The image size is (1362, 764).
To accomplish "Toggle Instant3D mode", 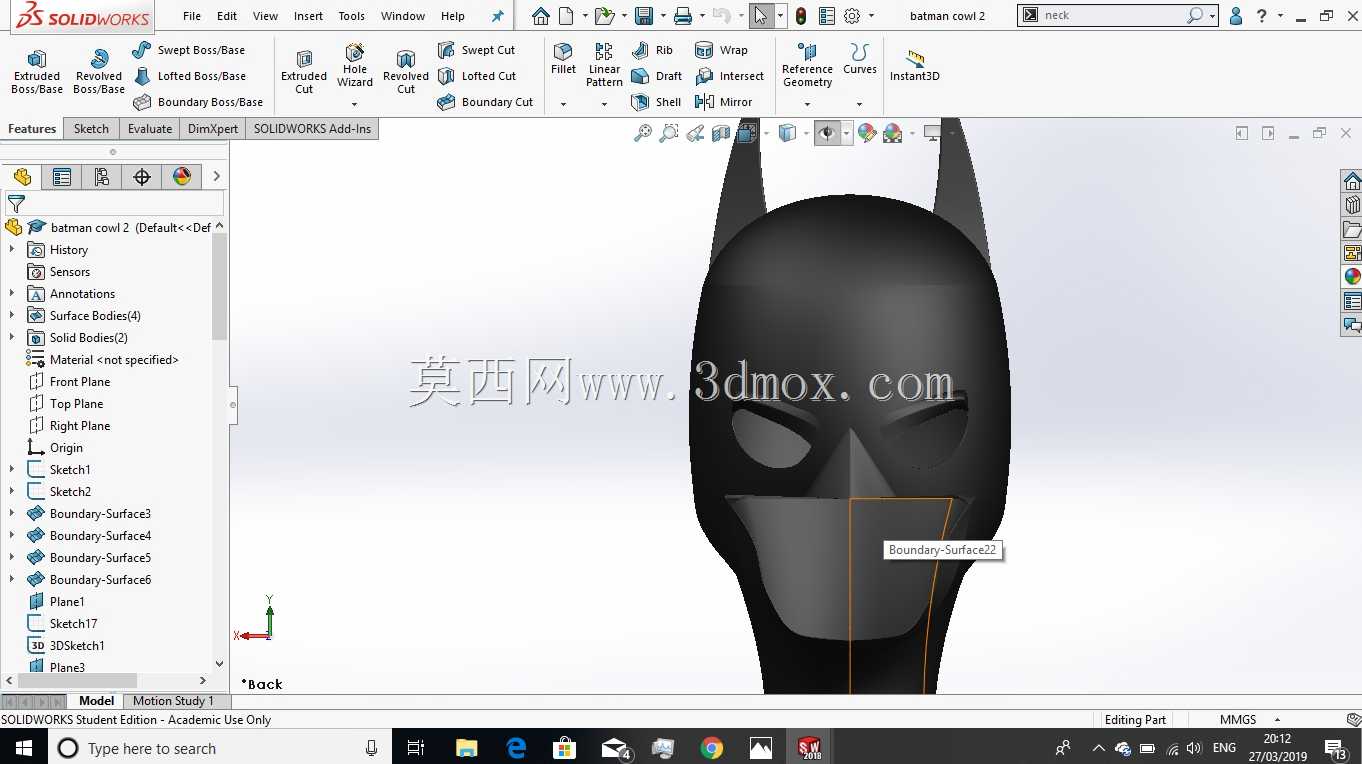I will tap(914, 66).
